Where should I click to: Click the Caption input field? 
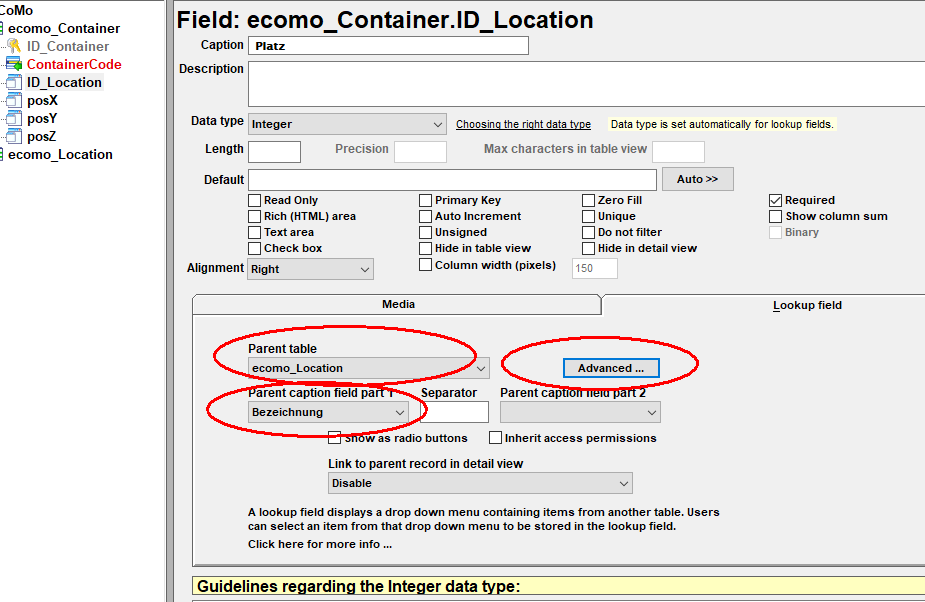(388, 45)
